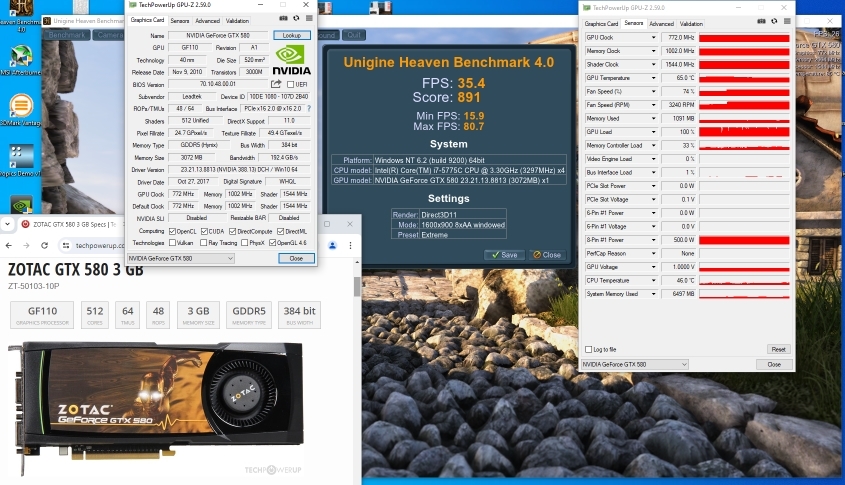This screenshot has width=845, height=485.
Task: Open the NVIDIA desktop shortcut icon
Action: [20, 205]
